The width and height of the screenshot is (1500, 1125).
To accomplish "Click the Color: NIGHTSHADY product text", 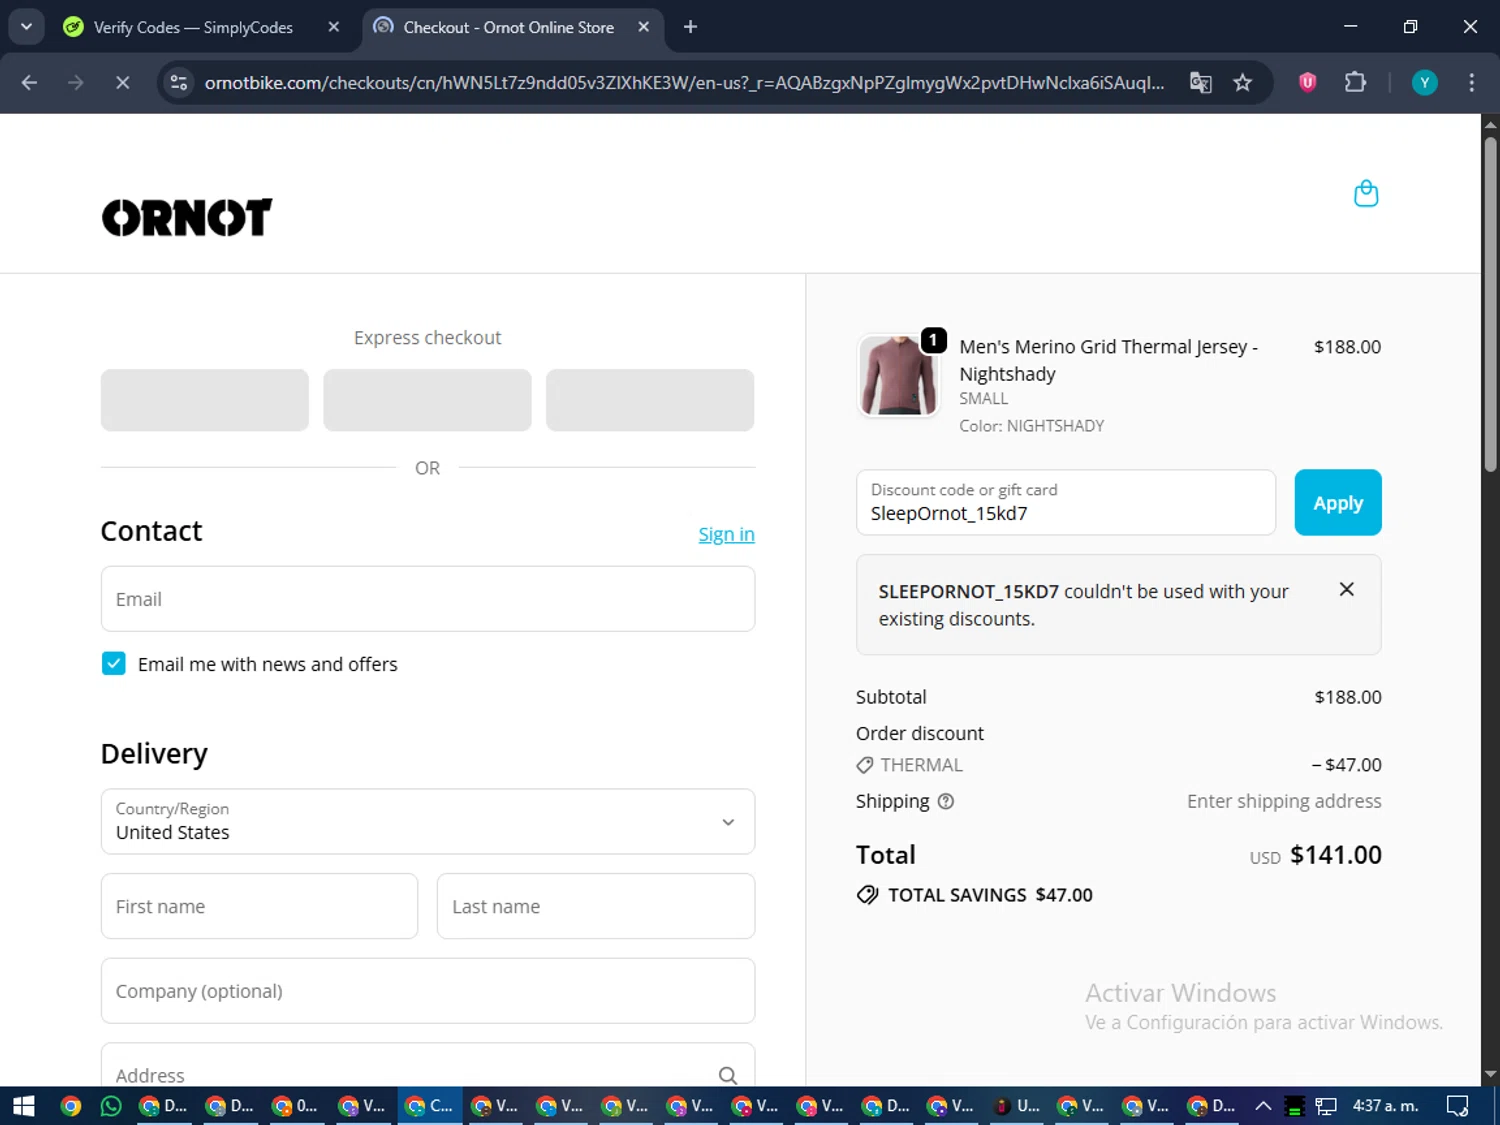I will click(x=1031, y=426).
